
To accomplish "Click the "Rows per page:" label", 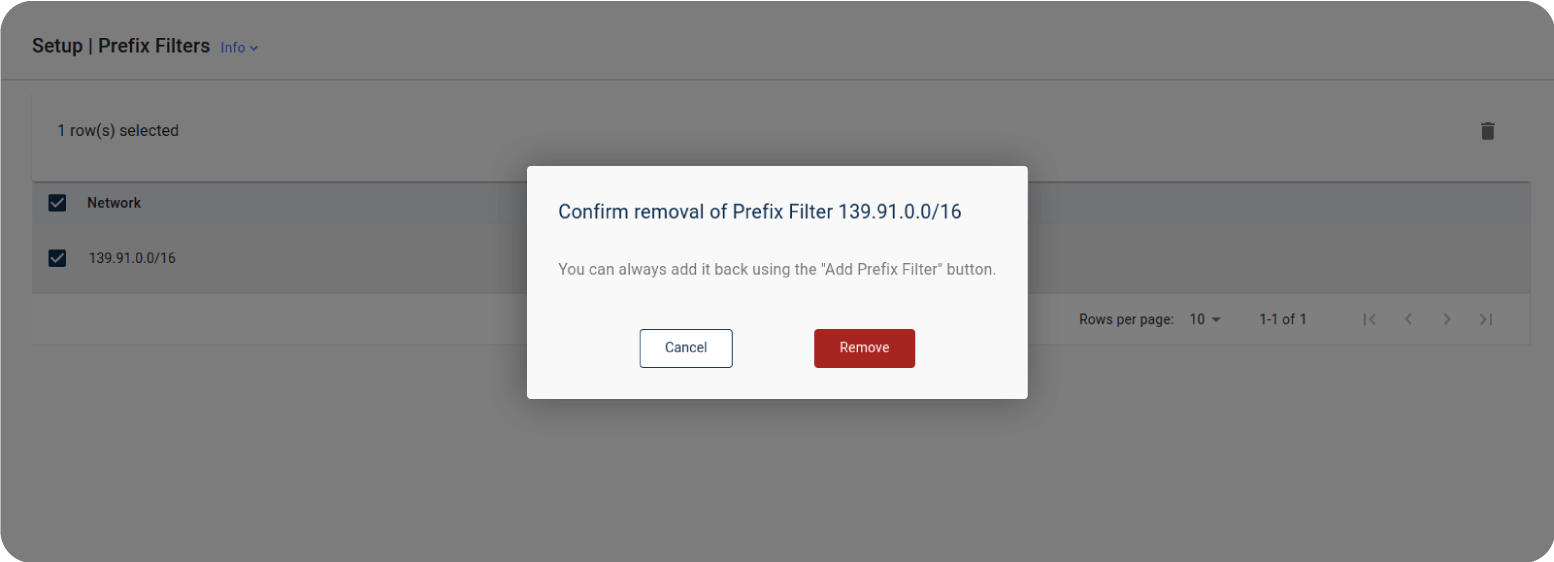I will coord(1126,319).
